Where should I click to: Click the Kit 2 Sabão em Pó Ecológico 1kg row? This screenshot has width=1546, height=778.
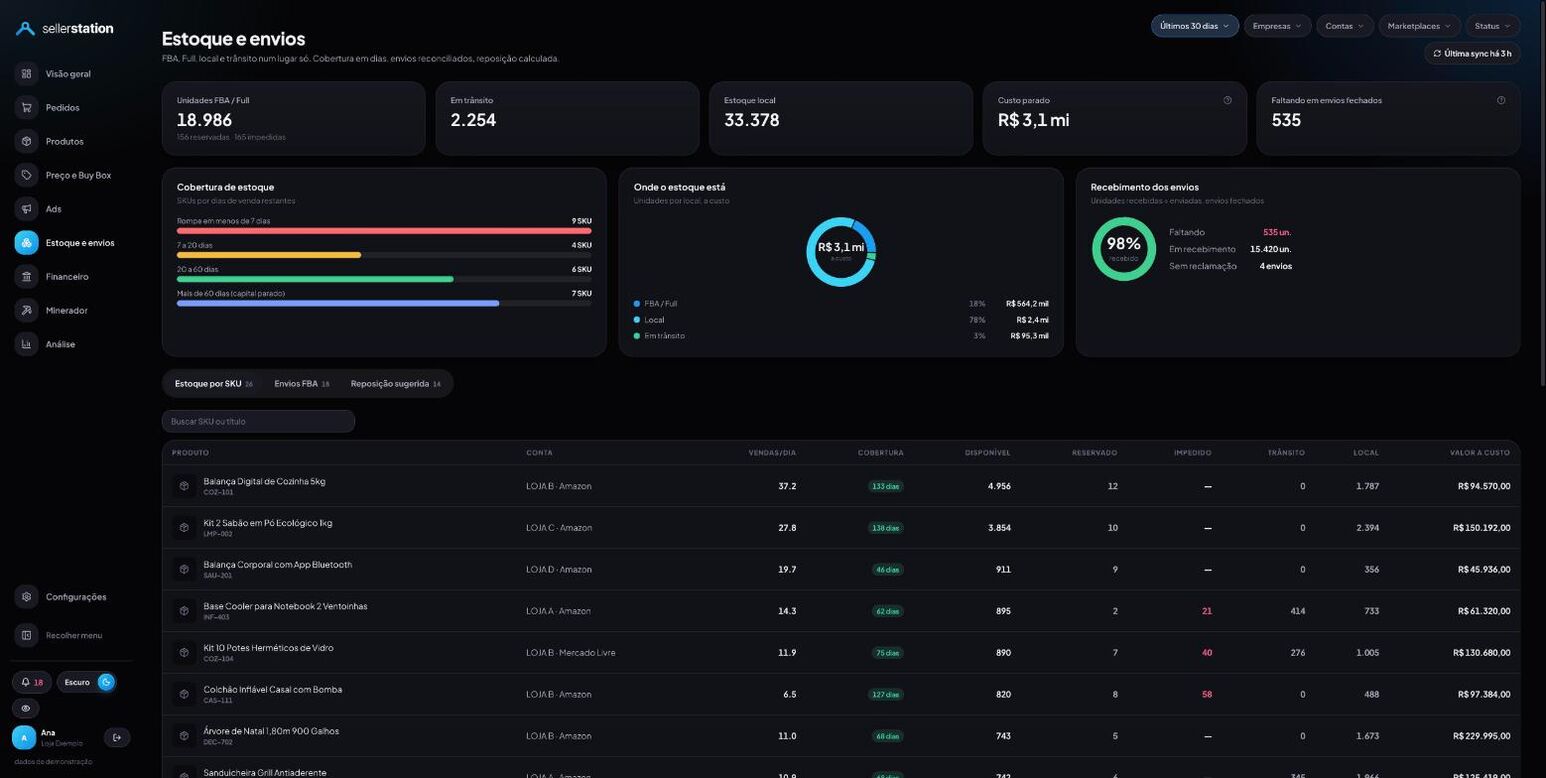pyautogui.click(x=841, y=528)
